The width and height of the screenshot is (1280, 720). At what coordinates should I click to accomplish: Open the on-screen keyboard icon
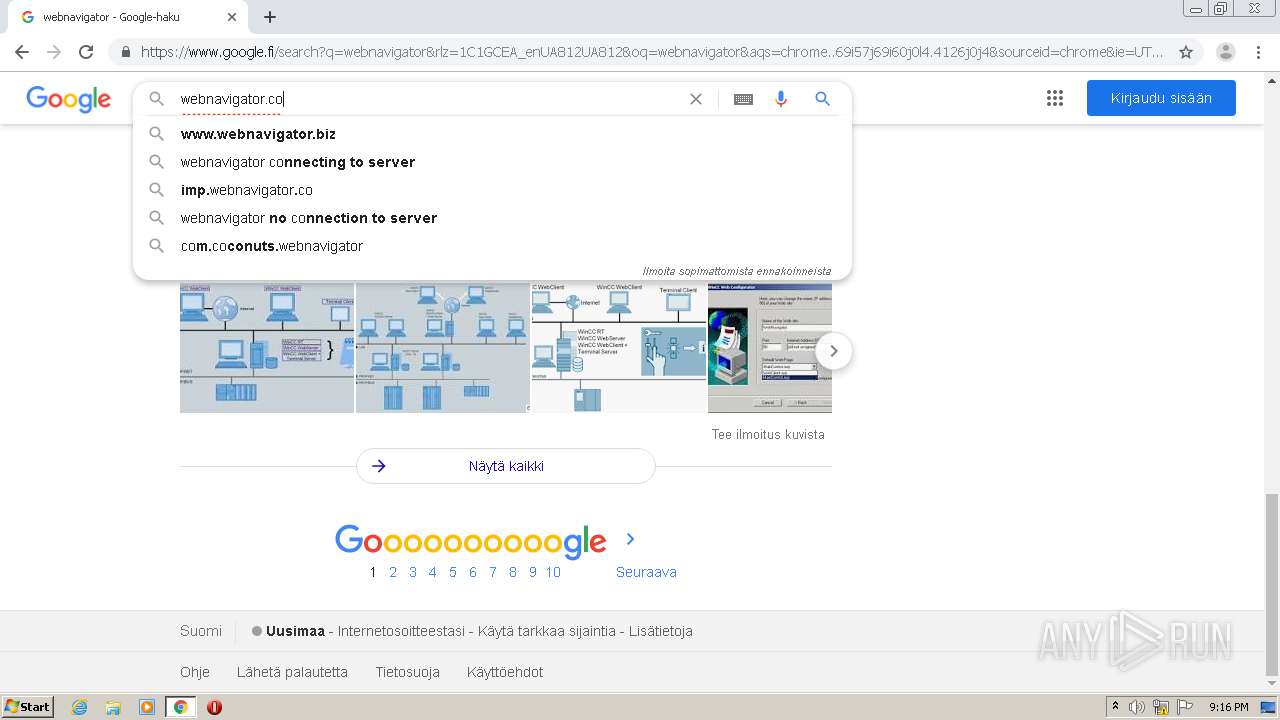[x=743, y=99]
